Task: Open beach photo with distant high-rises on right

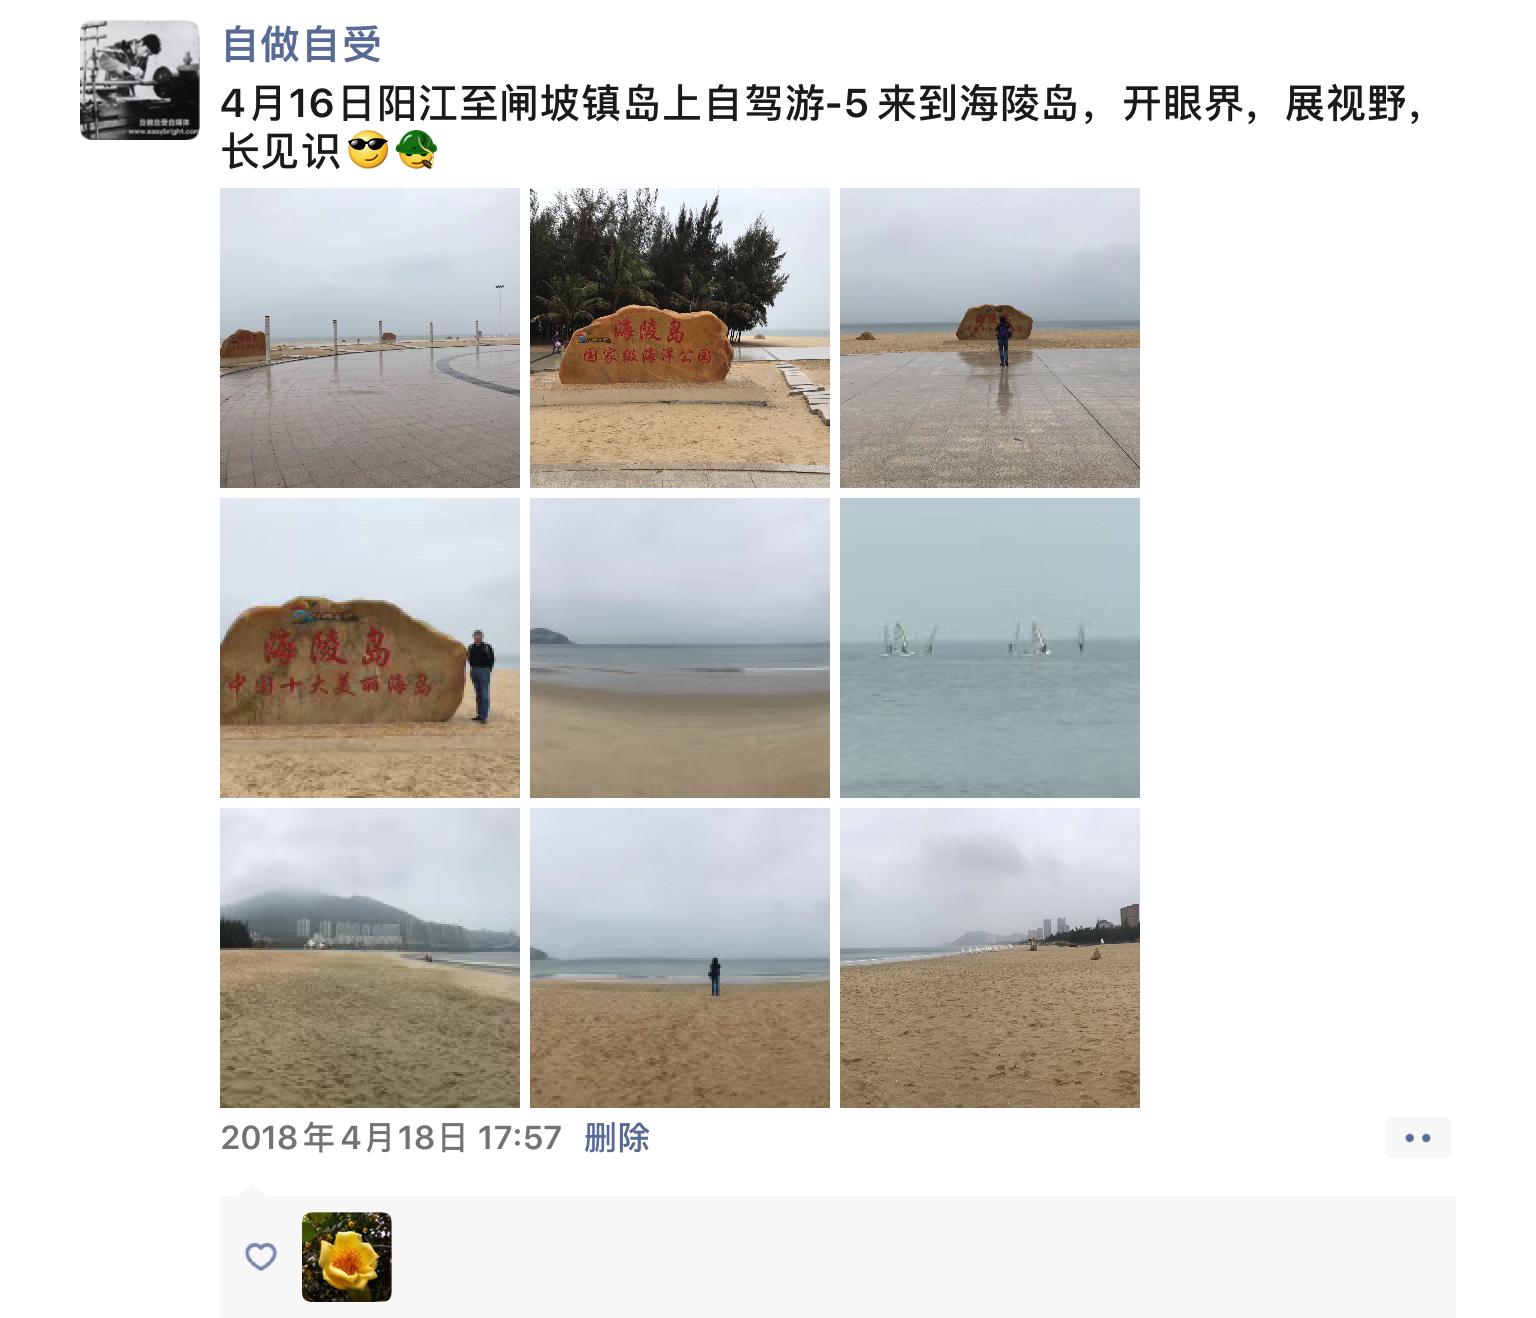Action: tap(990, 958)
